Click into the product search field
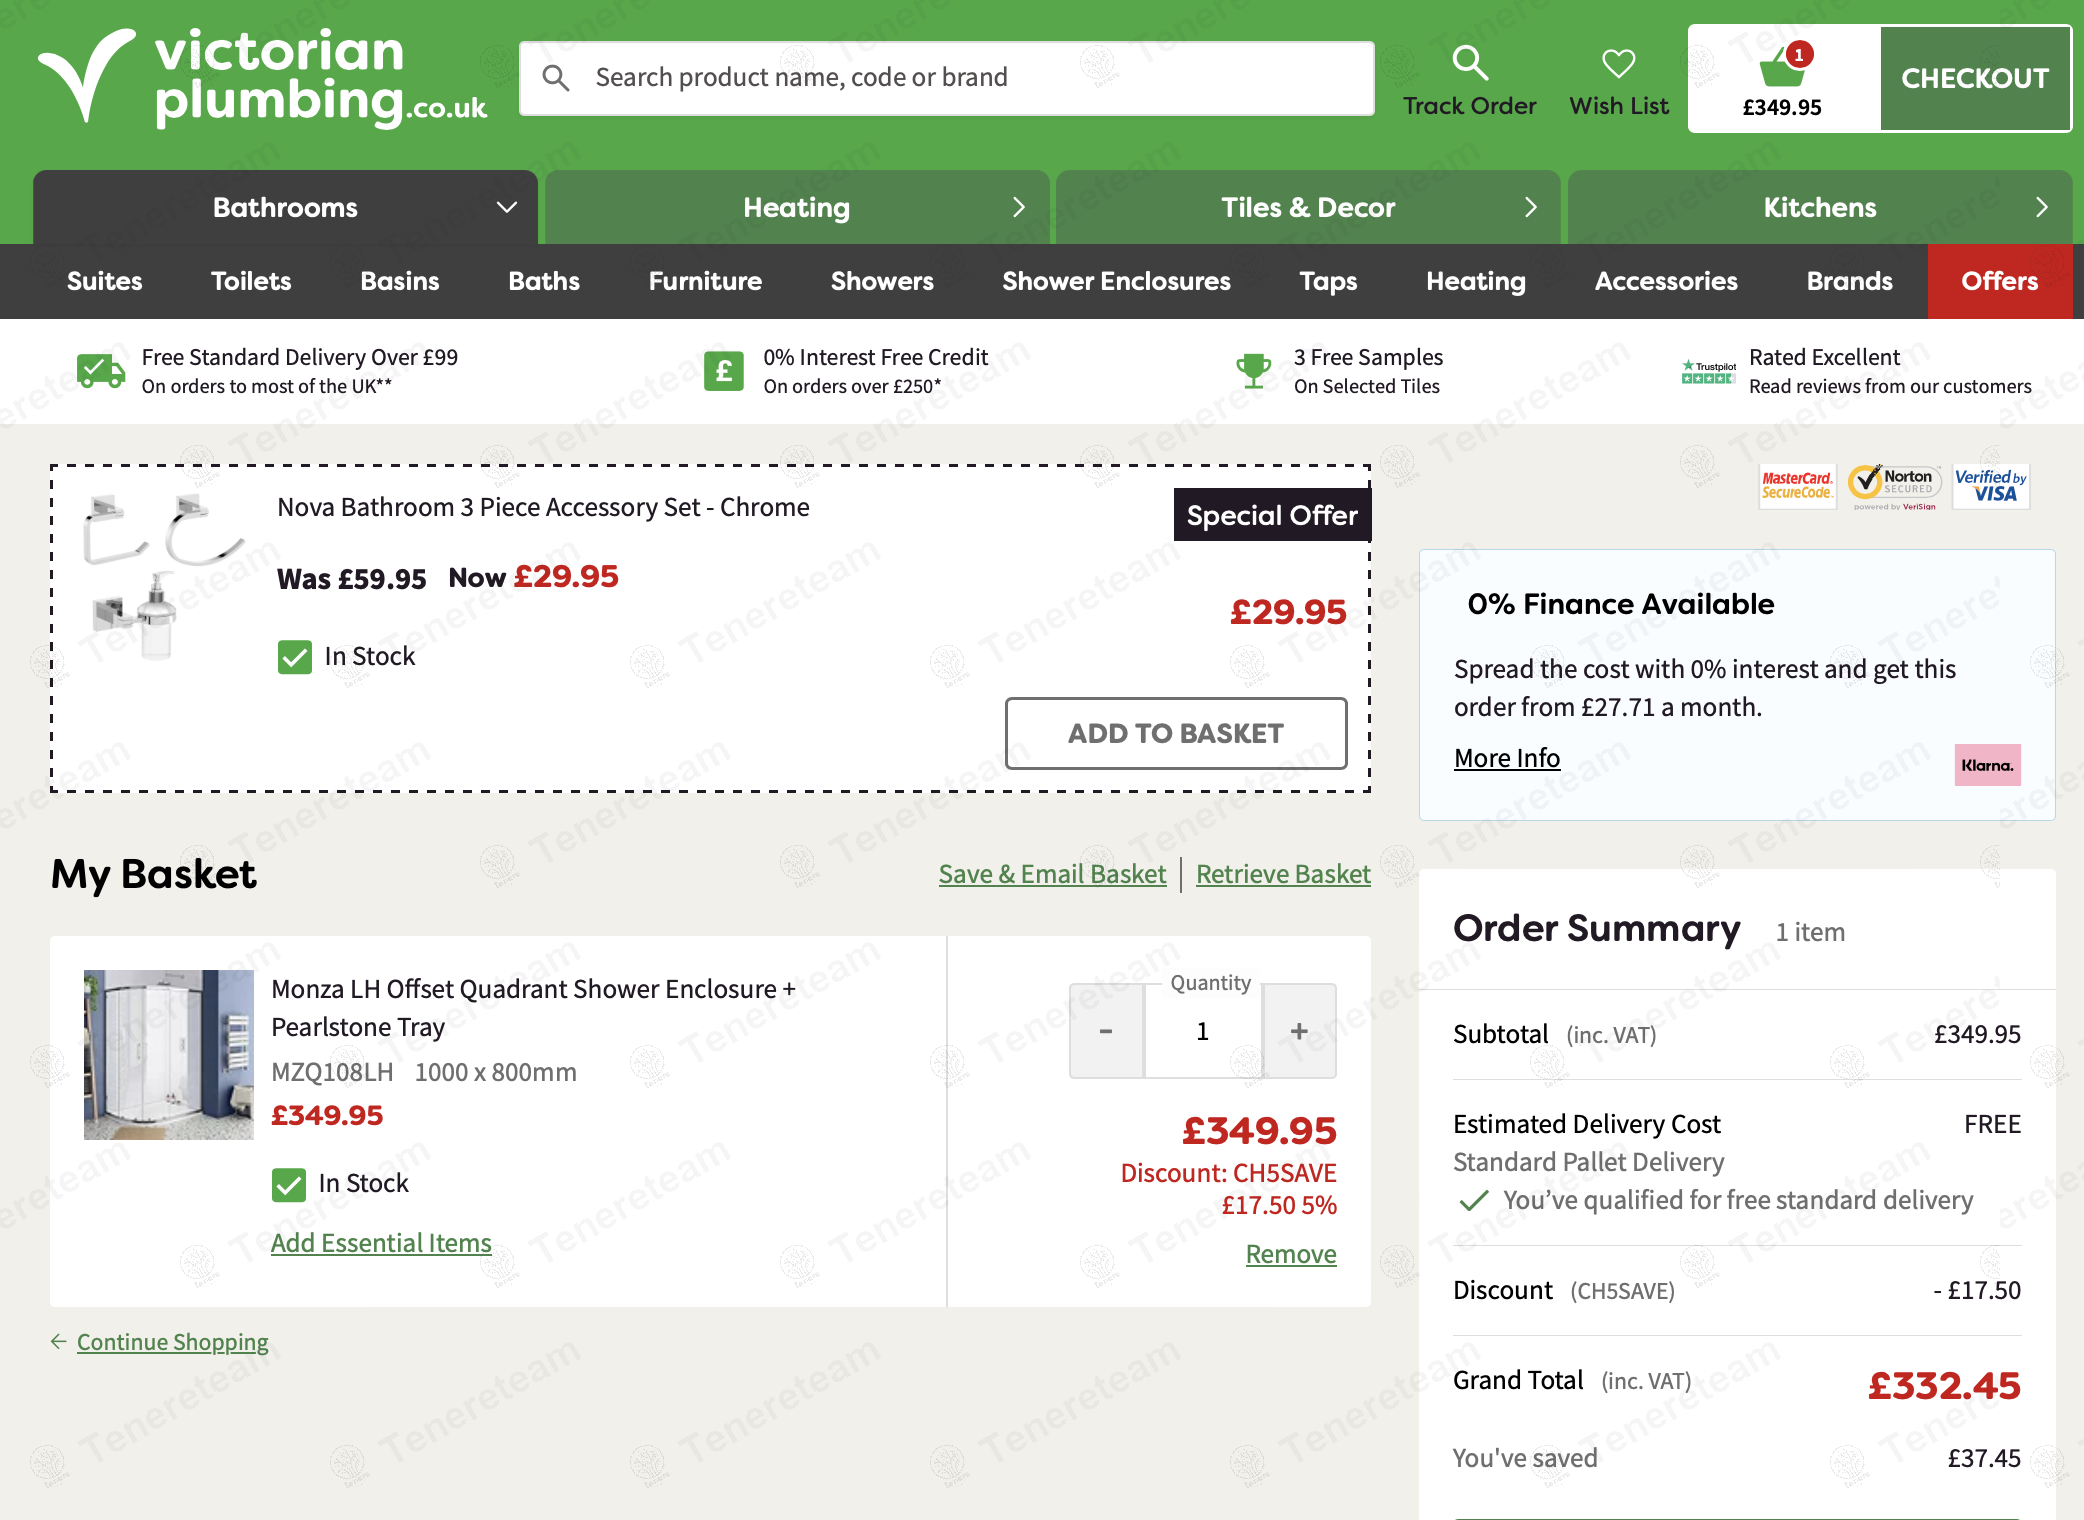The image size is (2084, 1520). (945, 77)
